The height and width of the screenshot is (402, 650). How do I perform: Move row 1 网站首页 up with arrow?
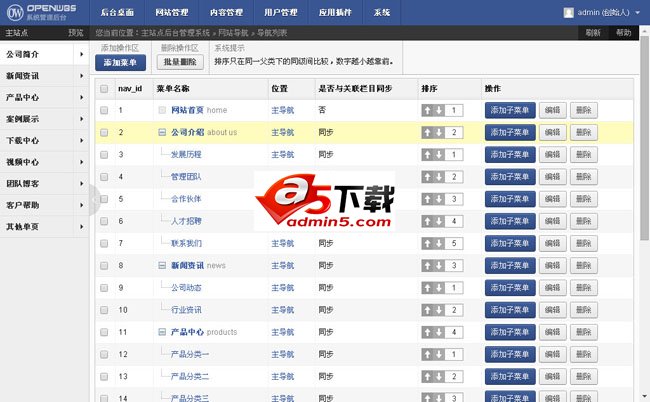tap(427, 110)
